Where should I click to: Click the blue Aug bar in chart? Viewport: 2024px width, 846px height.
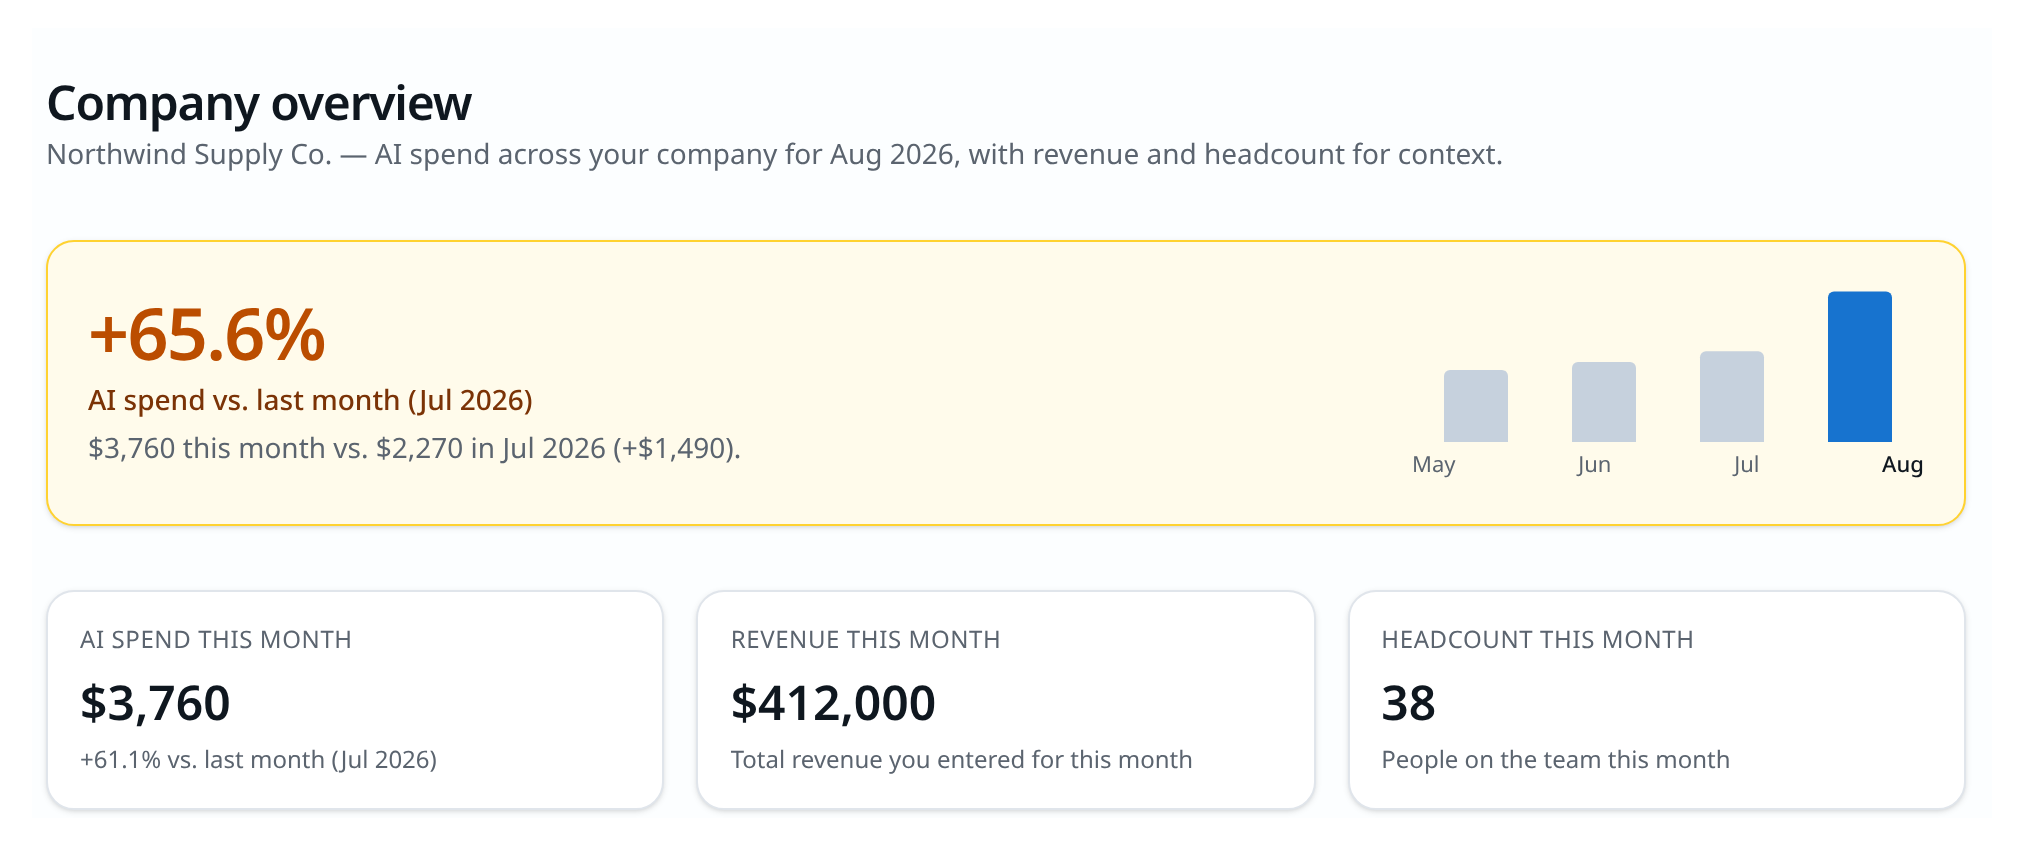pyautogui.click(x=1859, y=366)
